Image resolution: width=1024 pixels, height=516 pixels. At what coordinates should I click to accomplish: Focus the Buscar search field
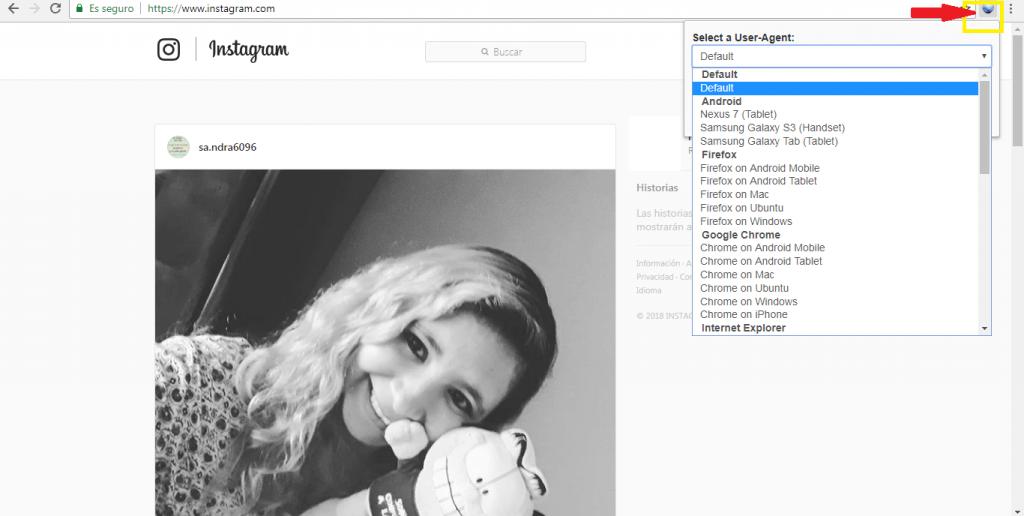[x=505, y=52]
